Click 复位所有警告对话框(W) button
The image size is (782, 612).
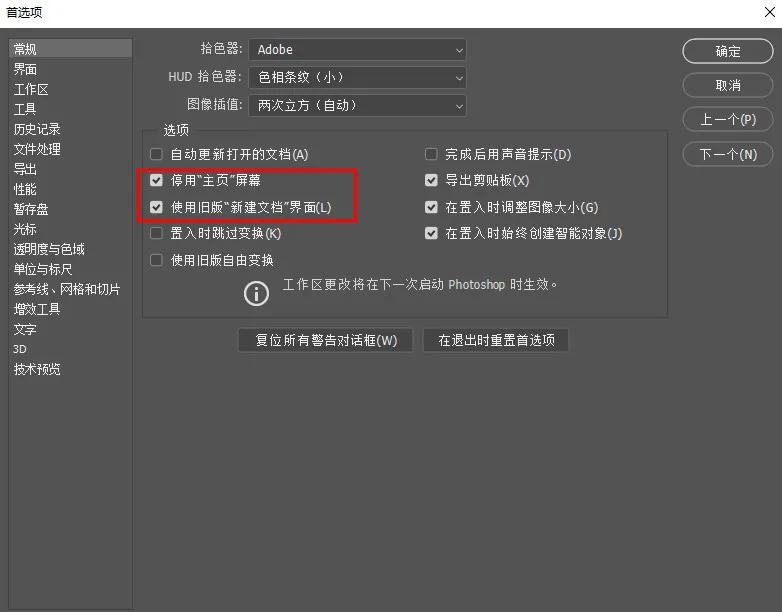(x=326, y=340)
